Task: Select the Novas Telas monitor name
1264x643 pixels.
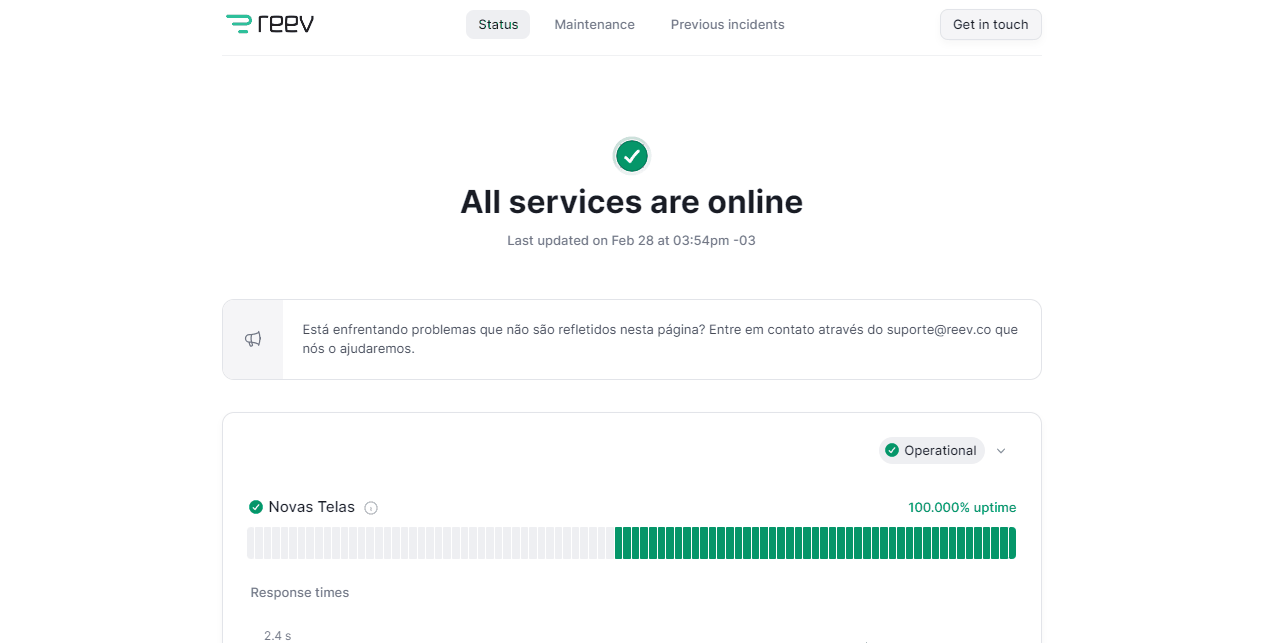Action: coord(311,507)
